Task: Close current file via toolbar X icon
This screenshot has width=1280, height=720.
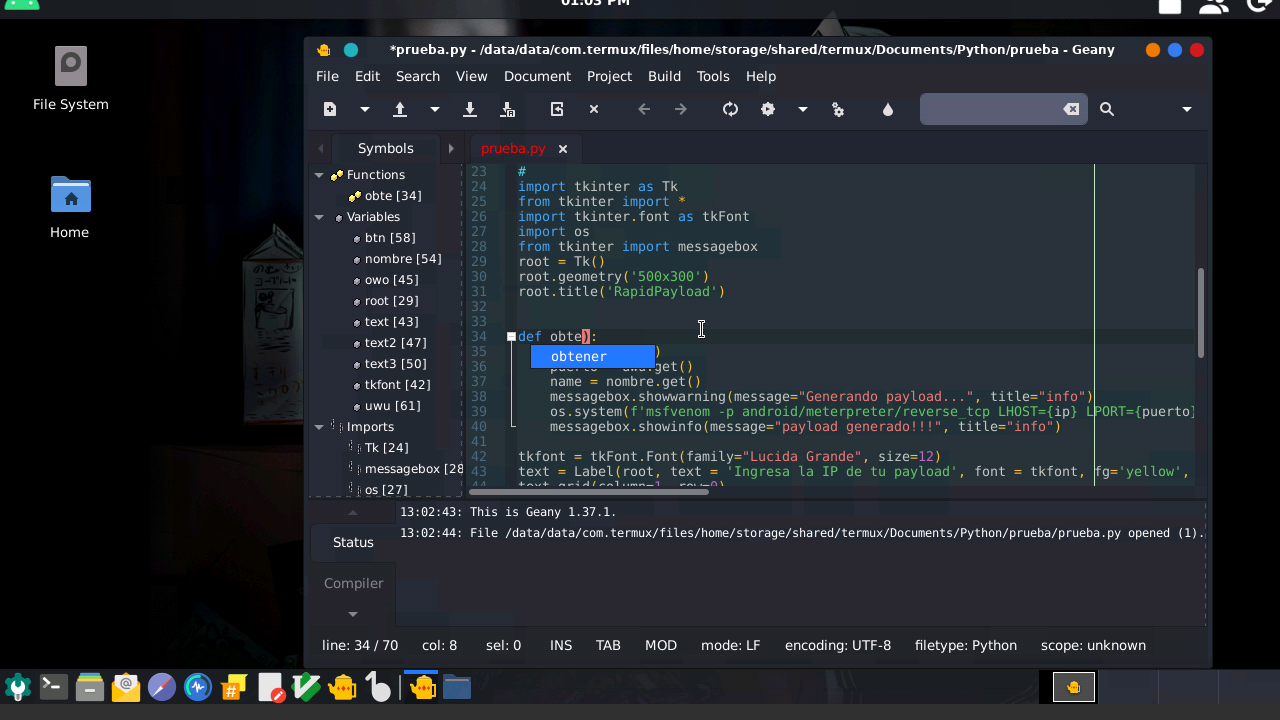Action: coord(594,109)
